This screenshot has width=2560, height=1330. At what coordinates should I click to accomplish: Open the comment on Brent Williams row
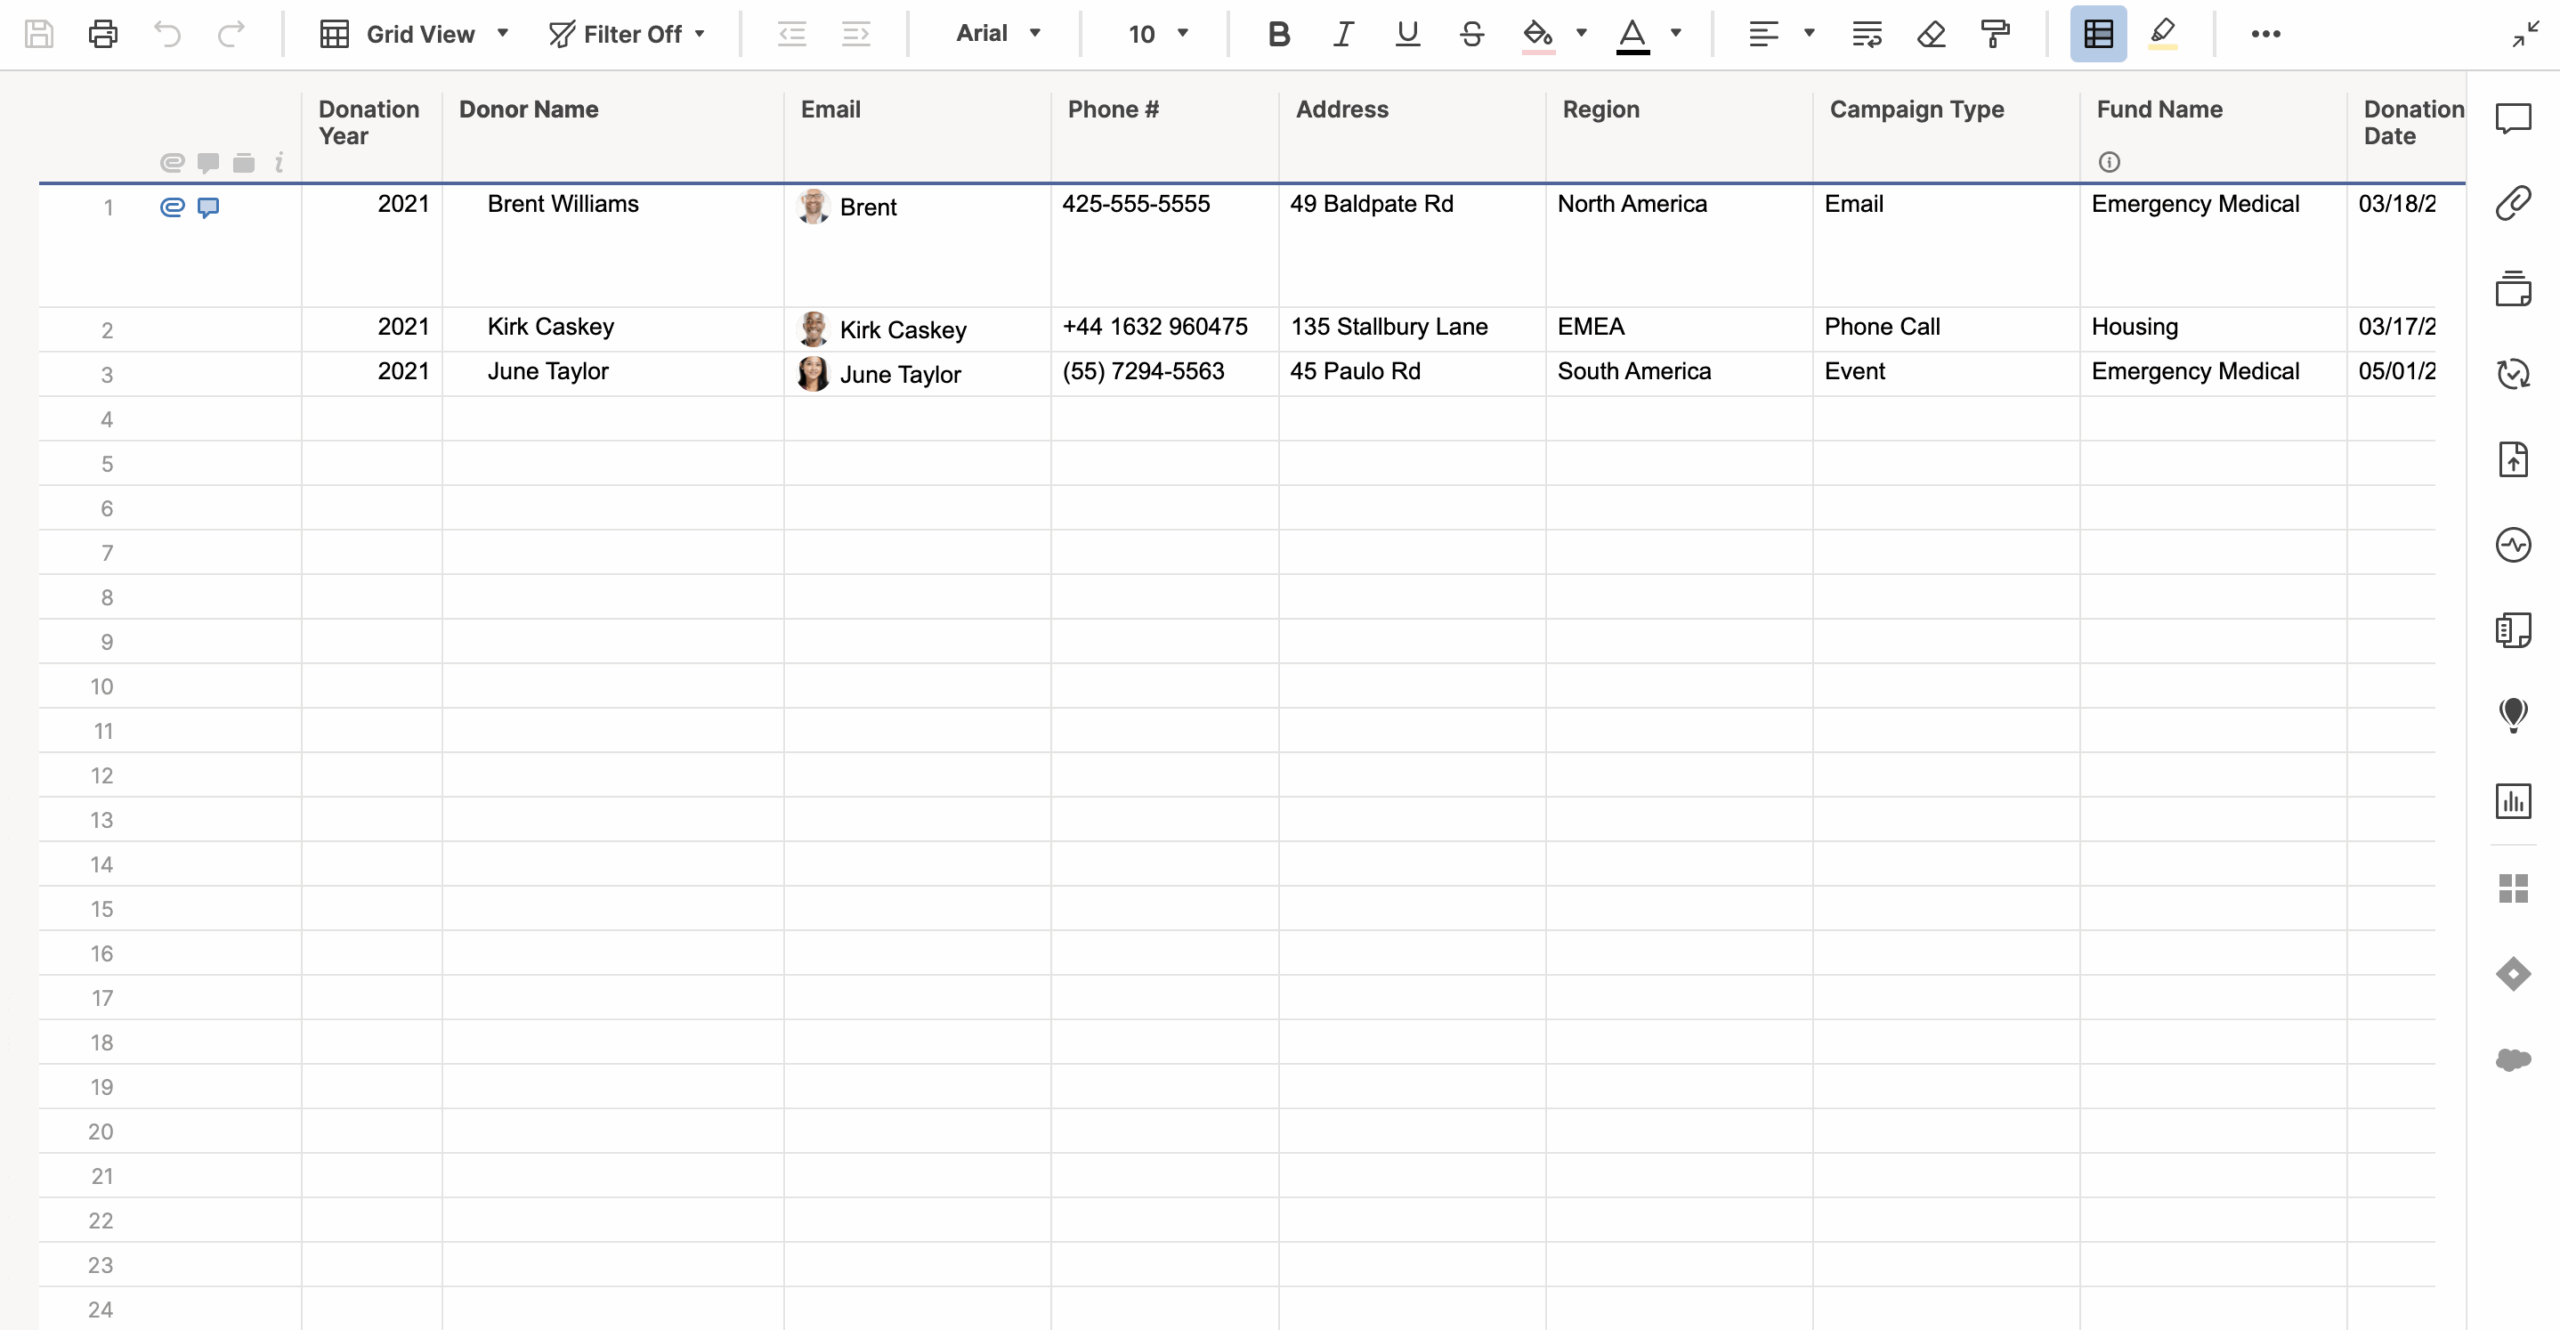click(x=209, y=207)
